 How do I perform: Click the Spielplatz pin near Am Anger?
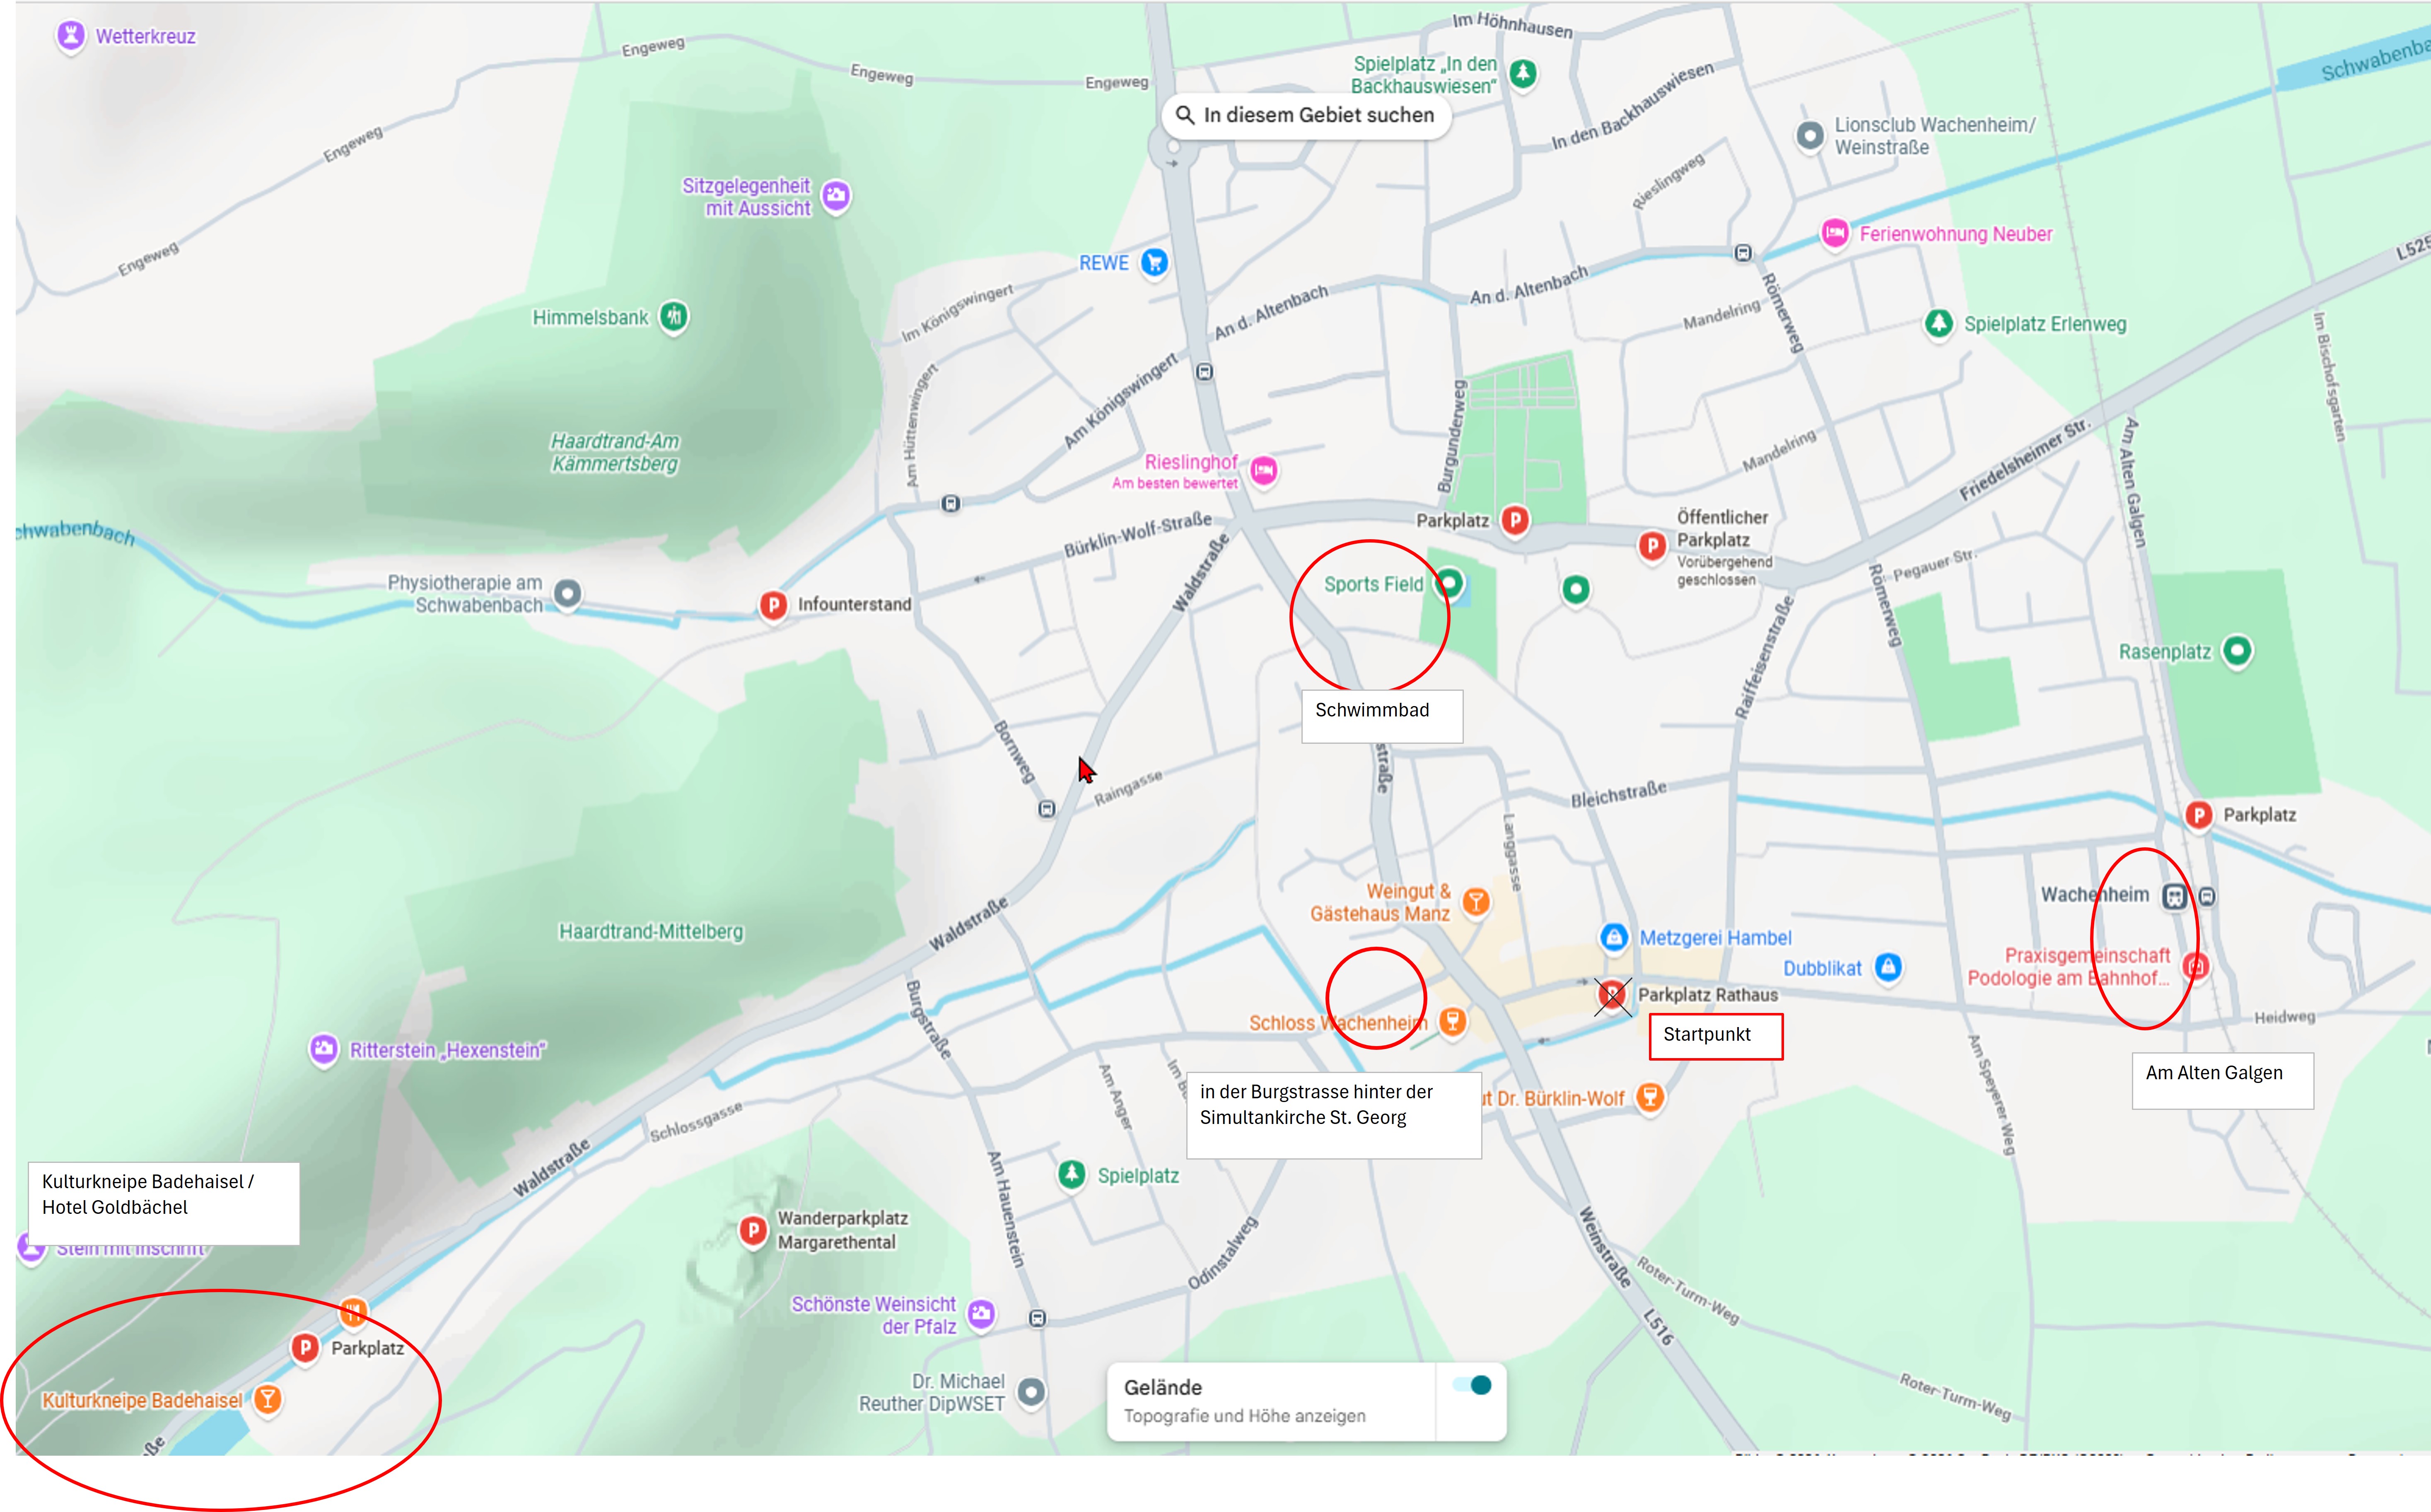coord(1072,1175)
